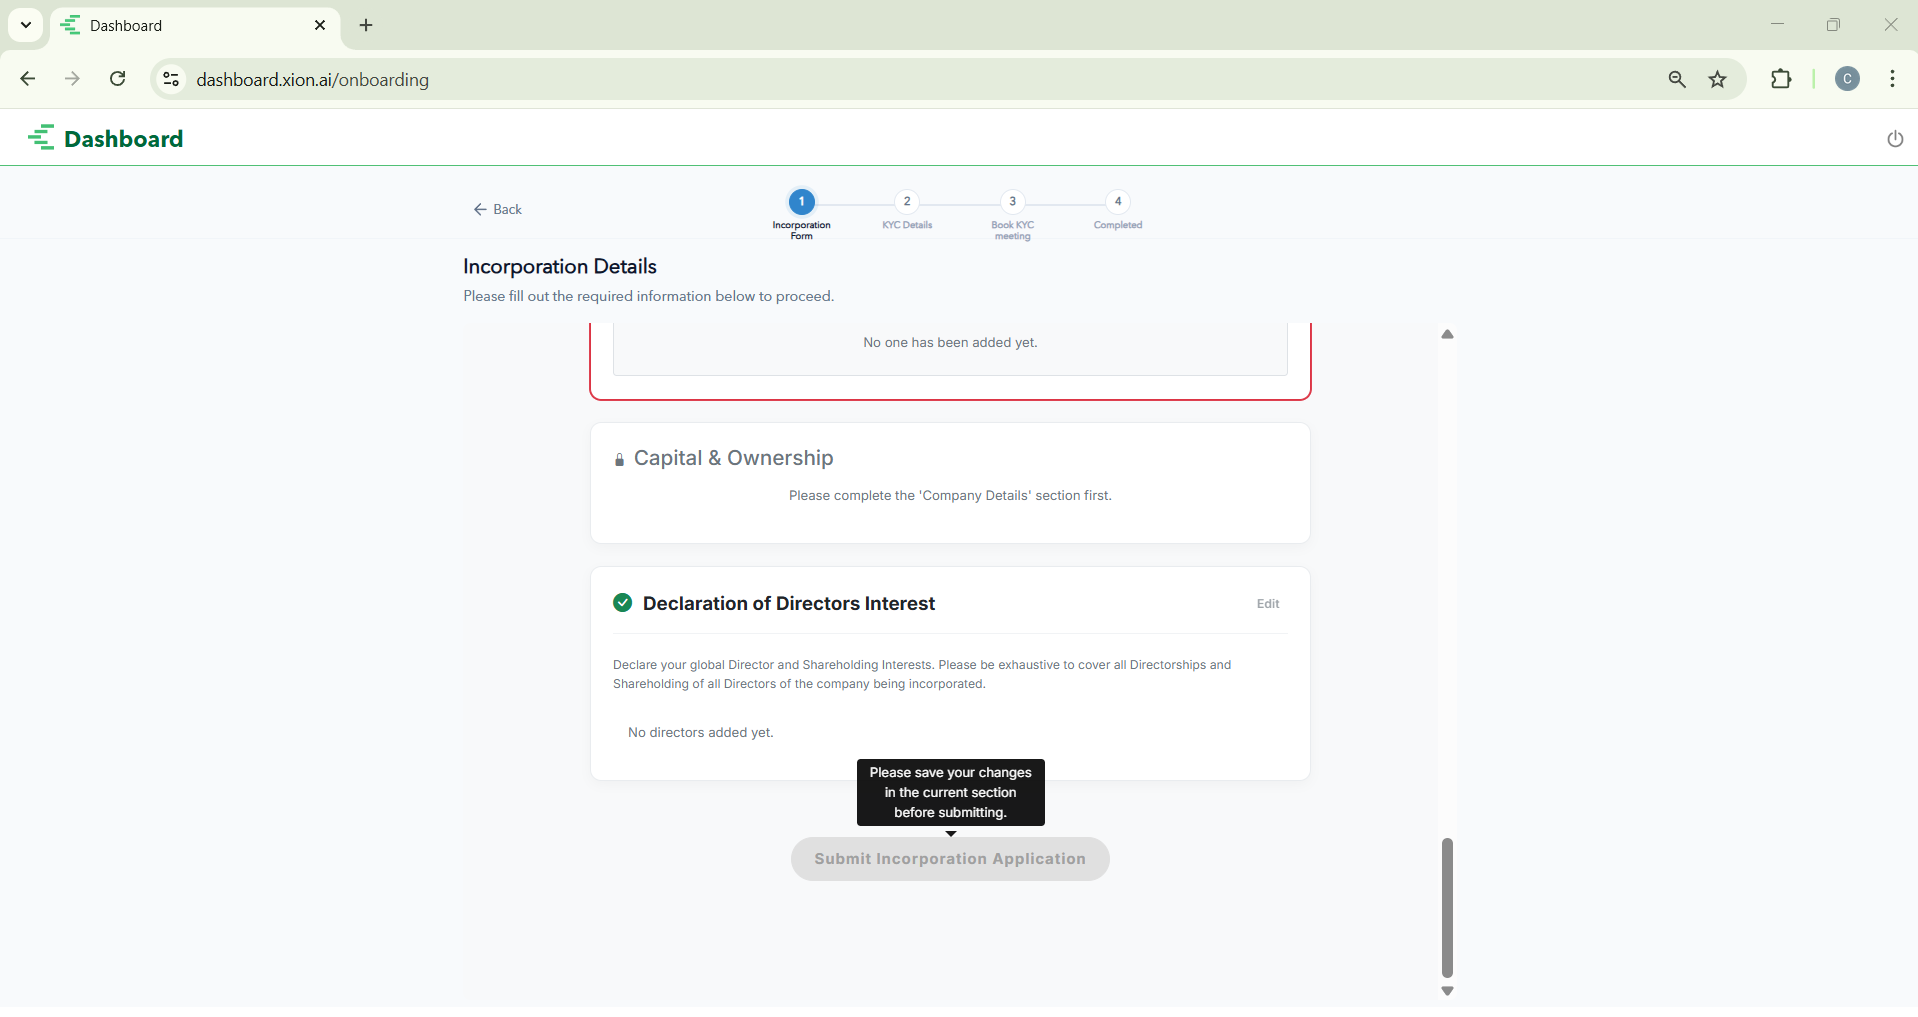Go to step 2 KYC Details
The width and height of the screenshot is (1918, 1017).
907,202
